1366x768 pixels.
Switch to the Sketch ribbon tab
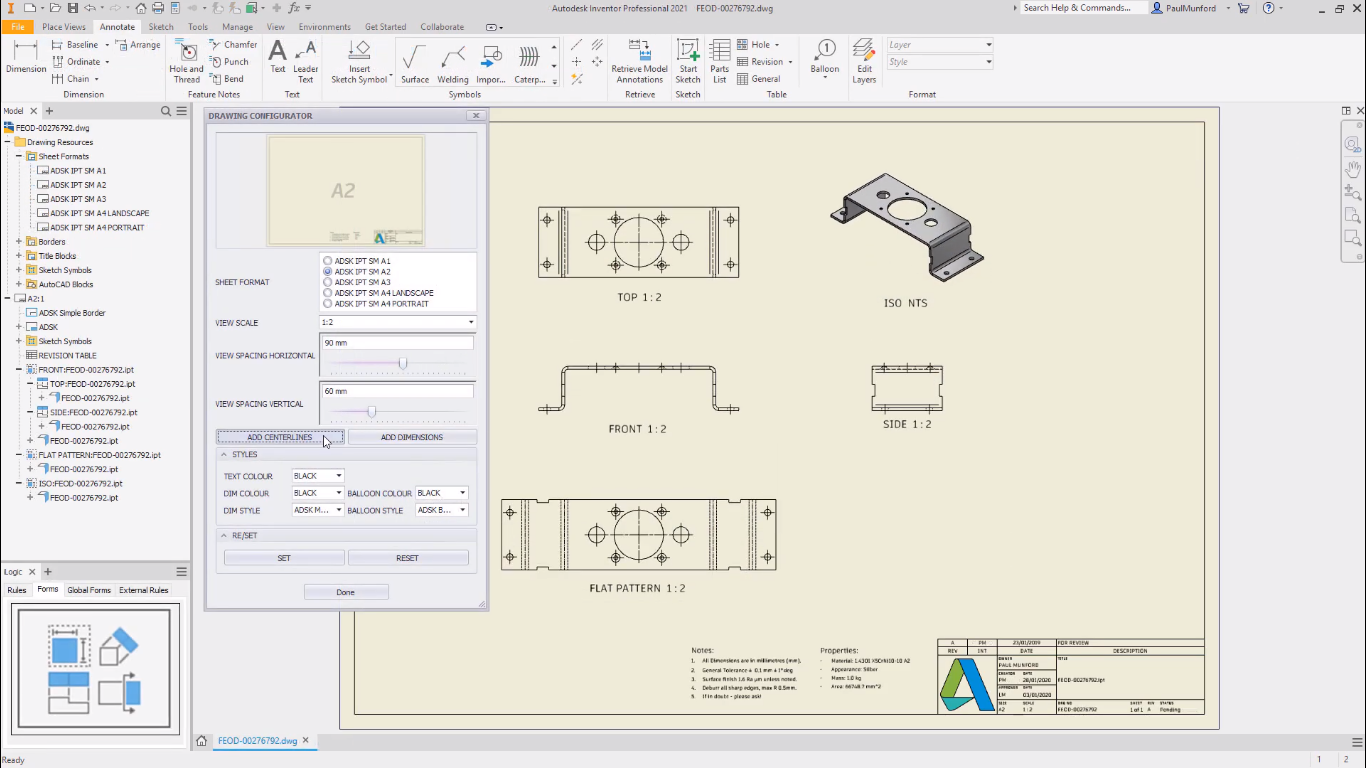click(161, 27)
